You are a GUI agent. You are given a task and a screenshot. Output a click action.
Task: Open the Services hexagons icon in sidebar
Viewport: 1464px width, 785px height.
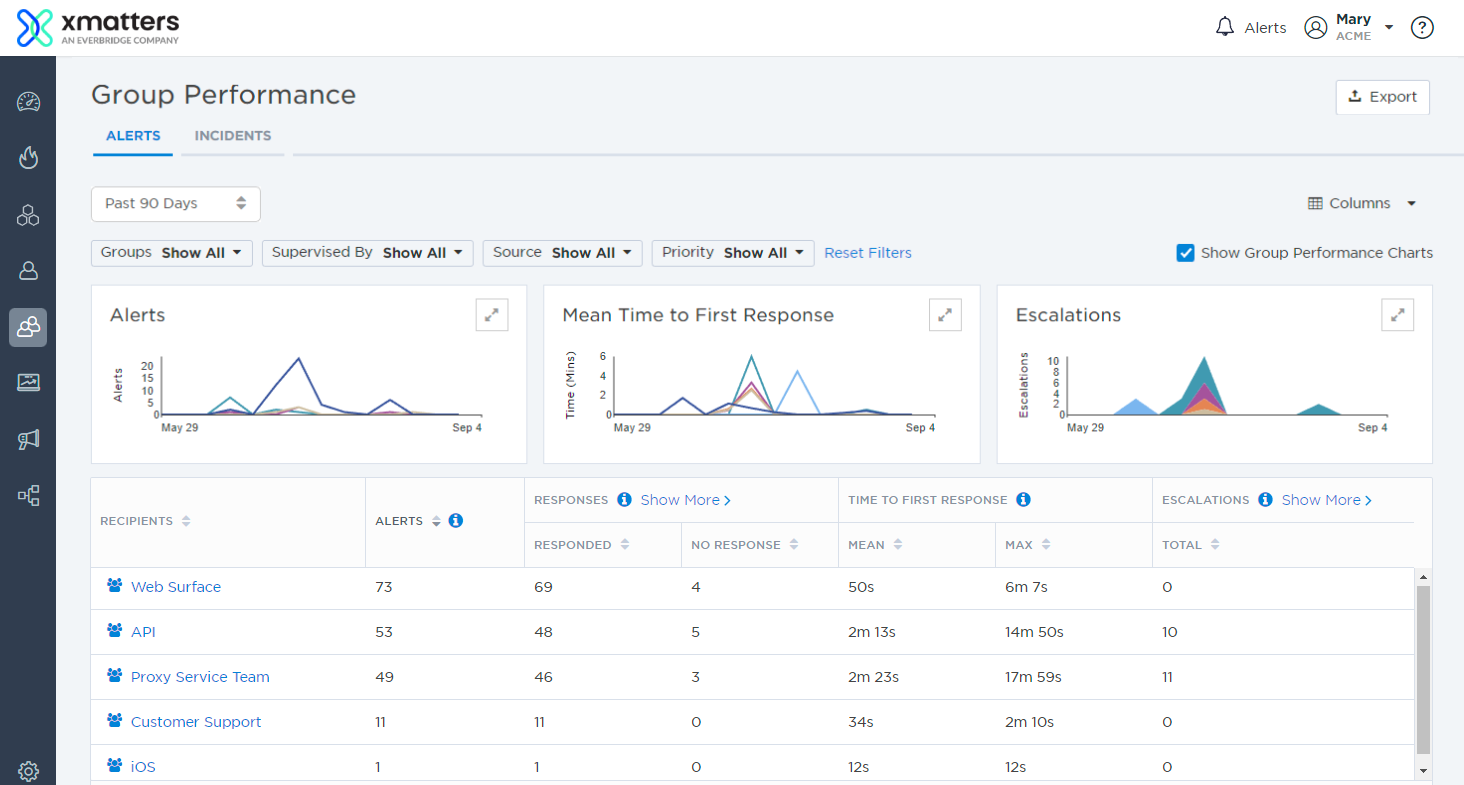(28, 214)
